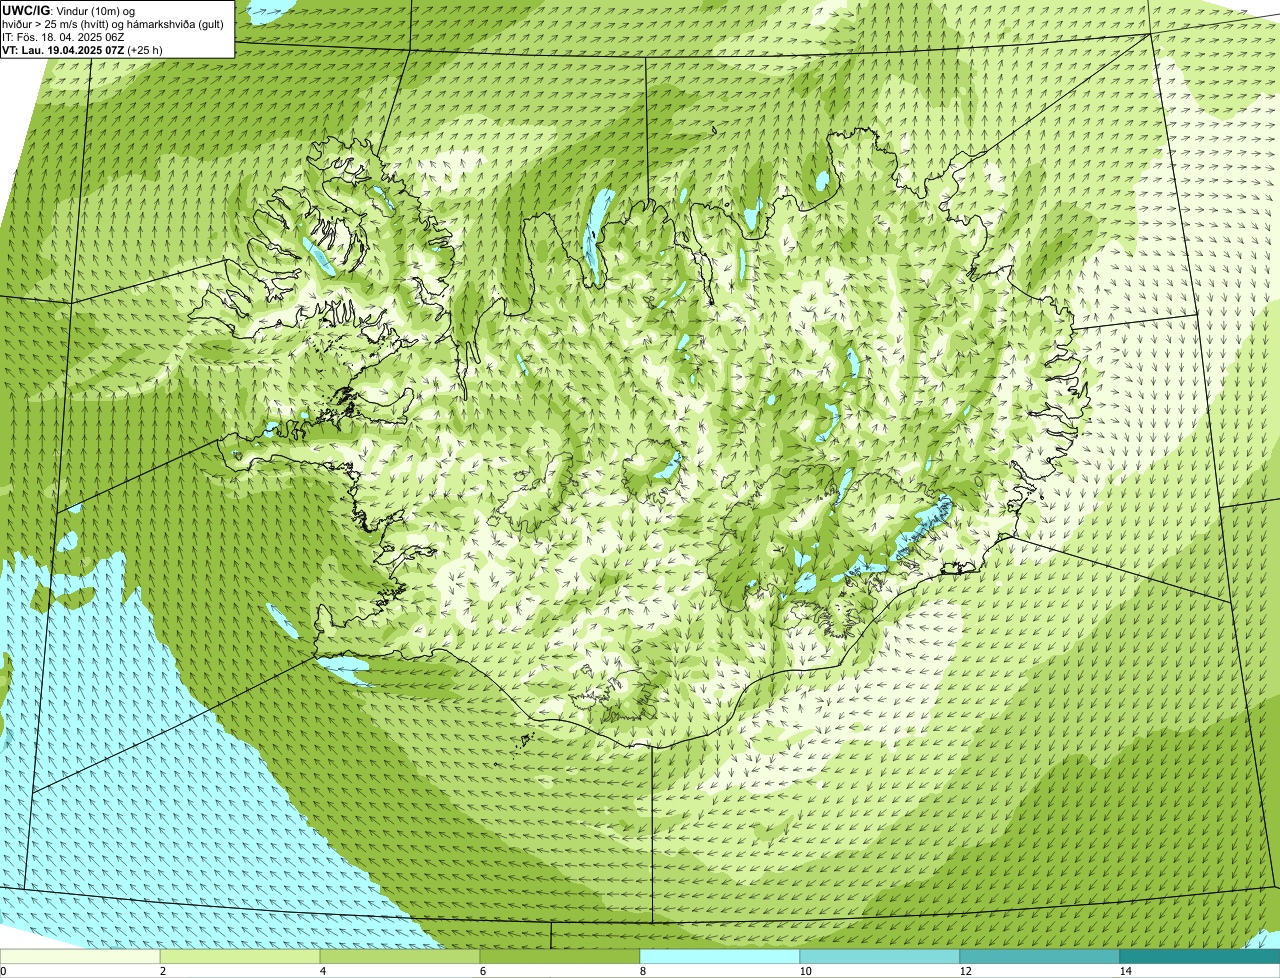The width and height of the screenshot is (1280, 978).
Task: Click the legend scale label "4"
Action: coord(322,971)
